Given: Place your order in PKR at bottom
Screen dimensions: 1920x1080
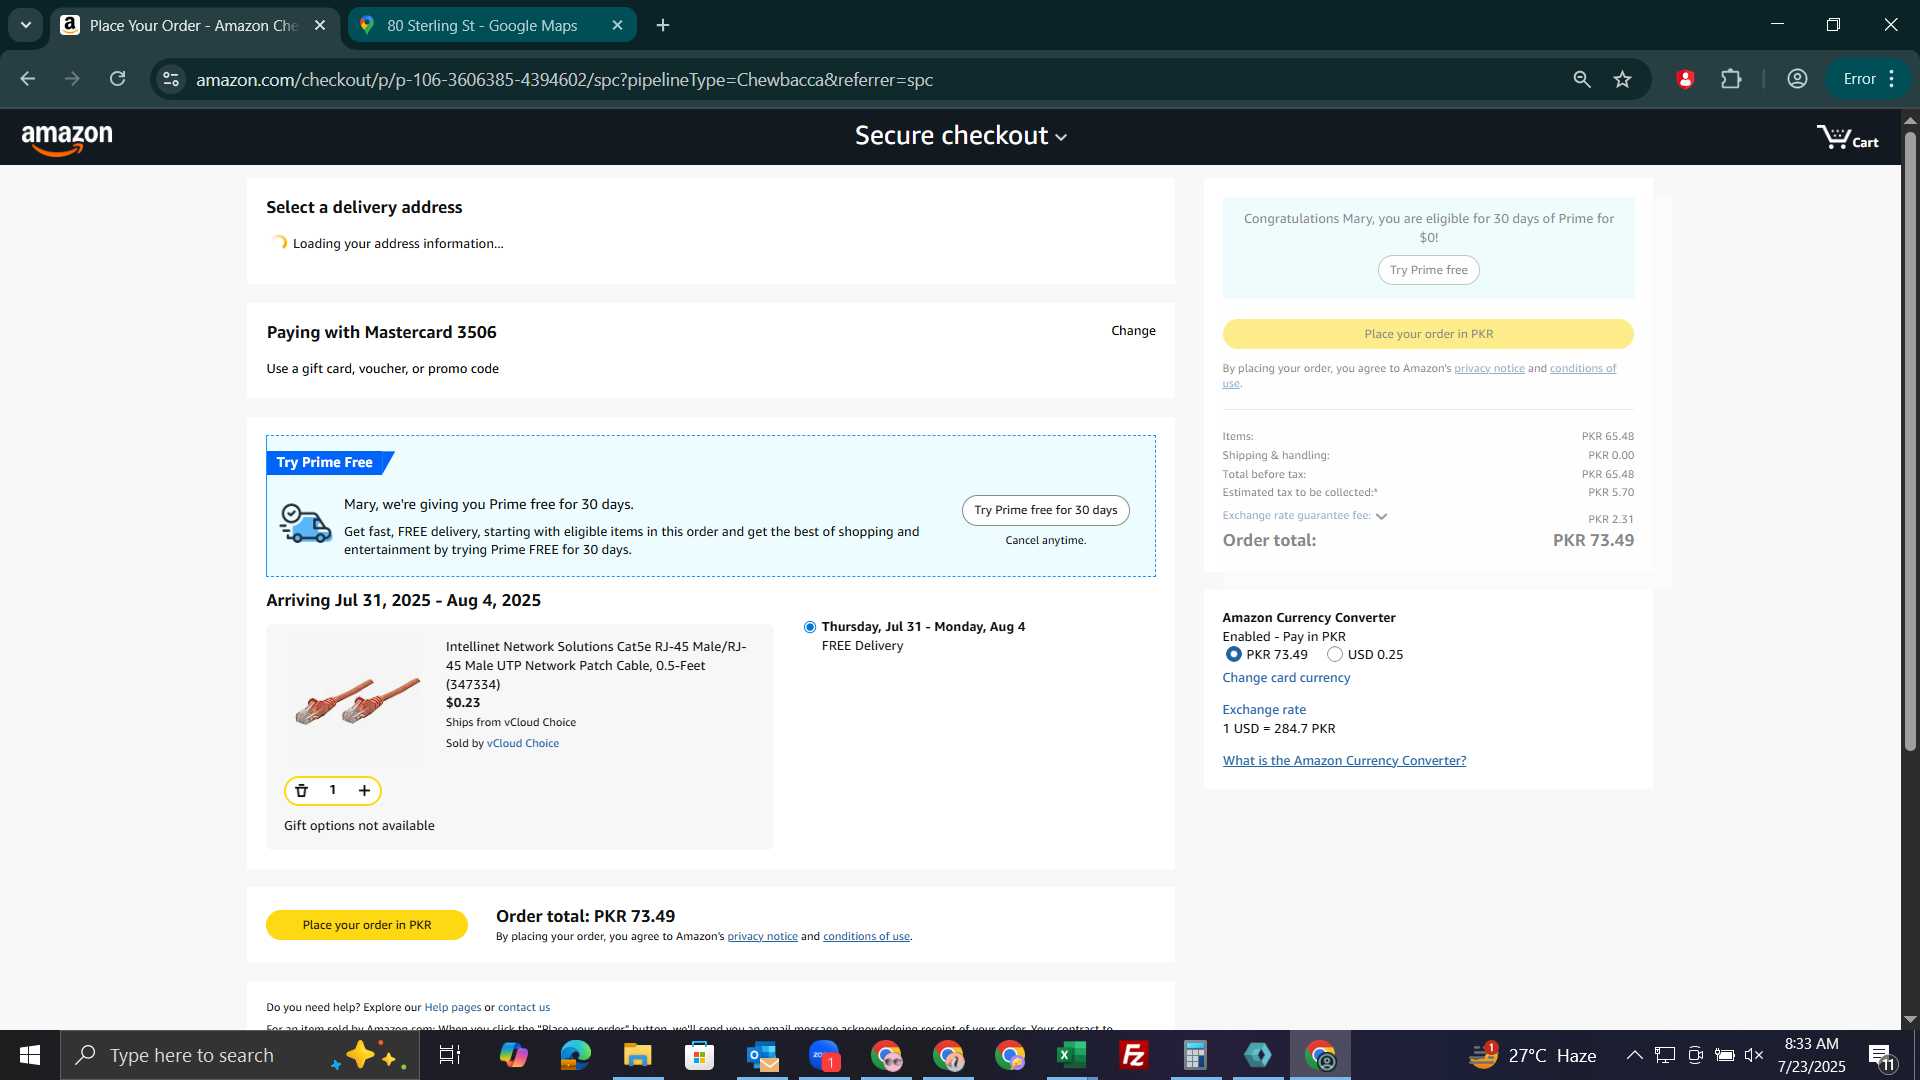Looking at the screenshot, I should coord(366,925).
